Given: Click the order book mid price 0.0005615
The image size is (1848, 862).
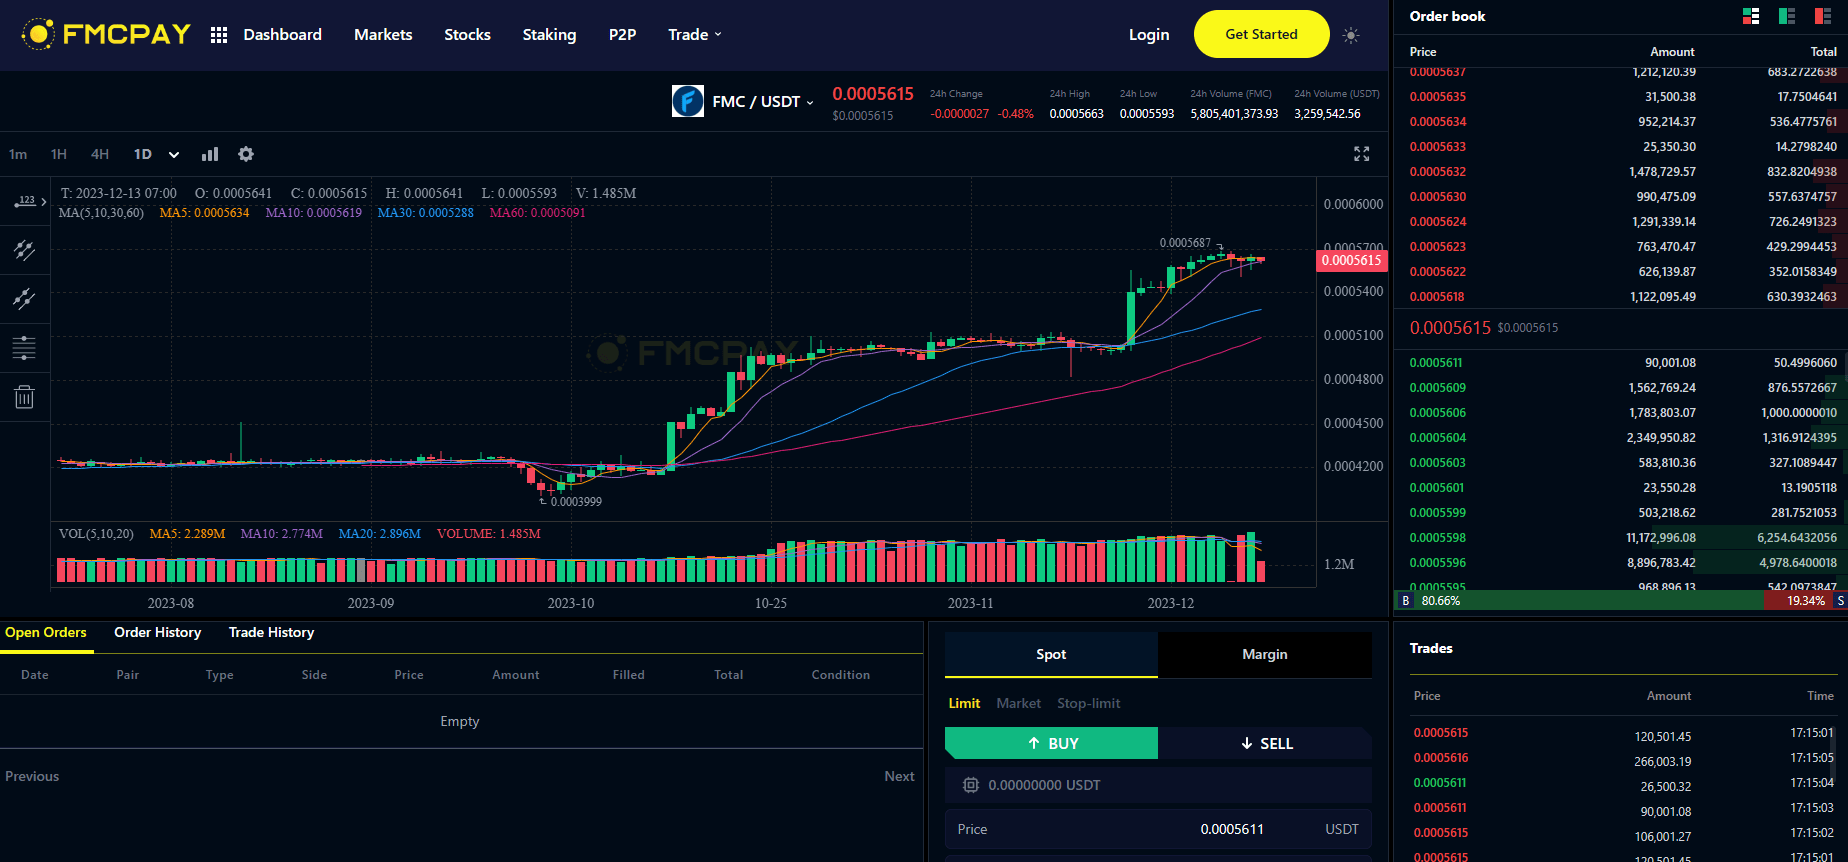Looking at the screenshot, I should tap(1450, 328).
